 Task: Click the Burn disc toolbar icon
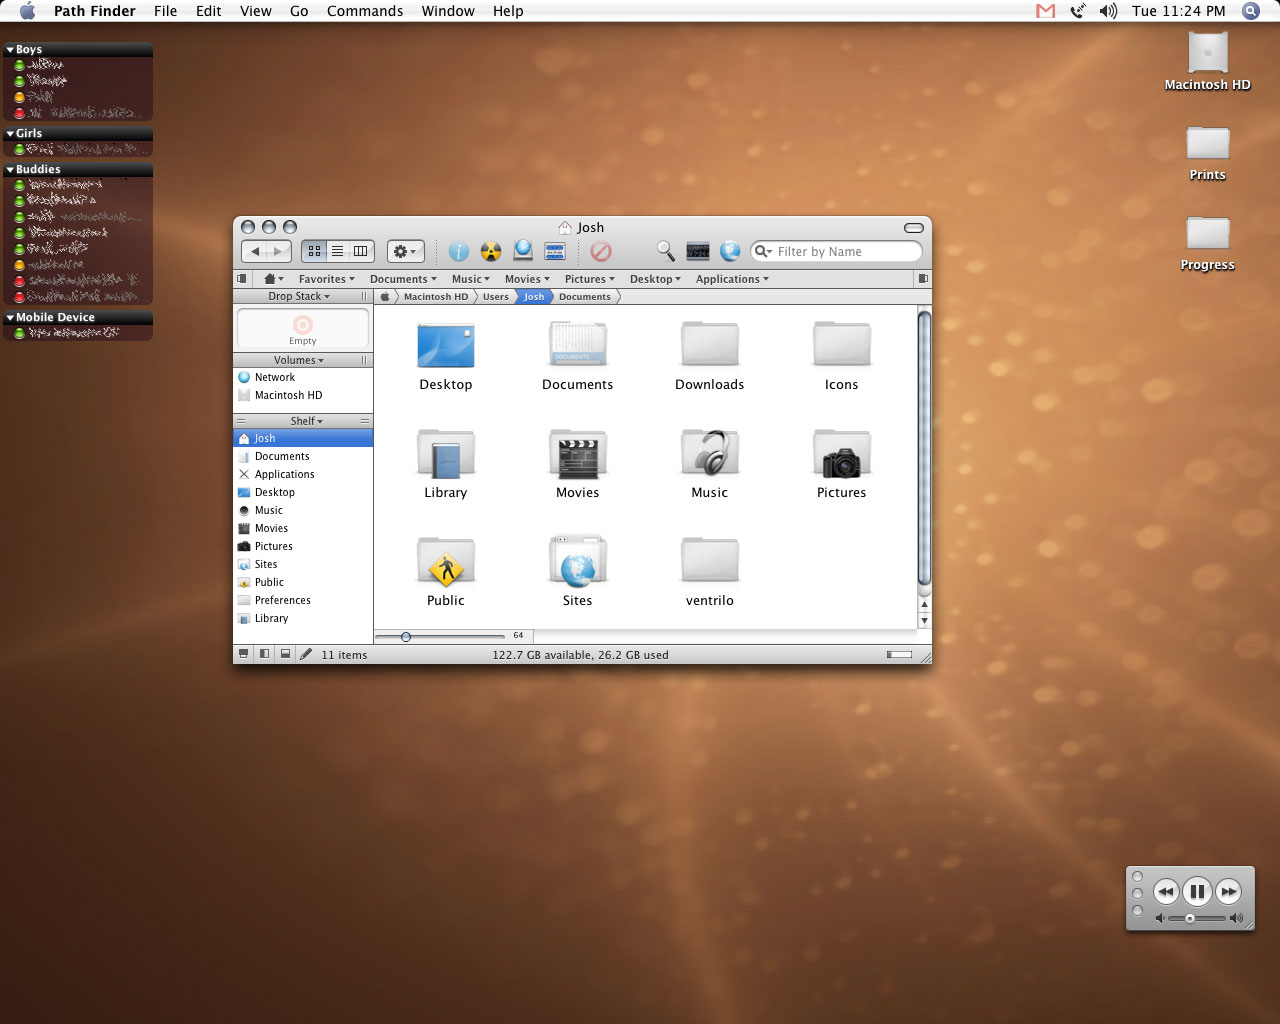(x=490, y=252)
